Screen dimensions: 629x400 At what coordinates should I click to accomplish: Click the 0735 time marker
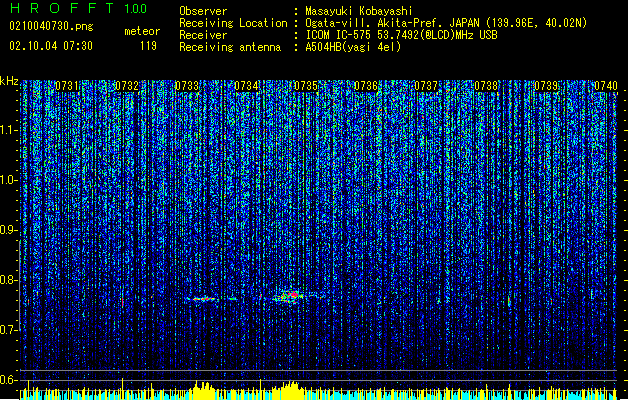tap(306, 86)
